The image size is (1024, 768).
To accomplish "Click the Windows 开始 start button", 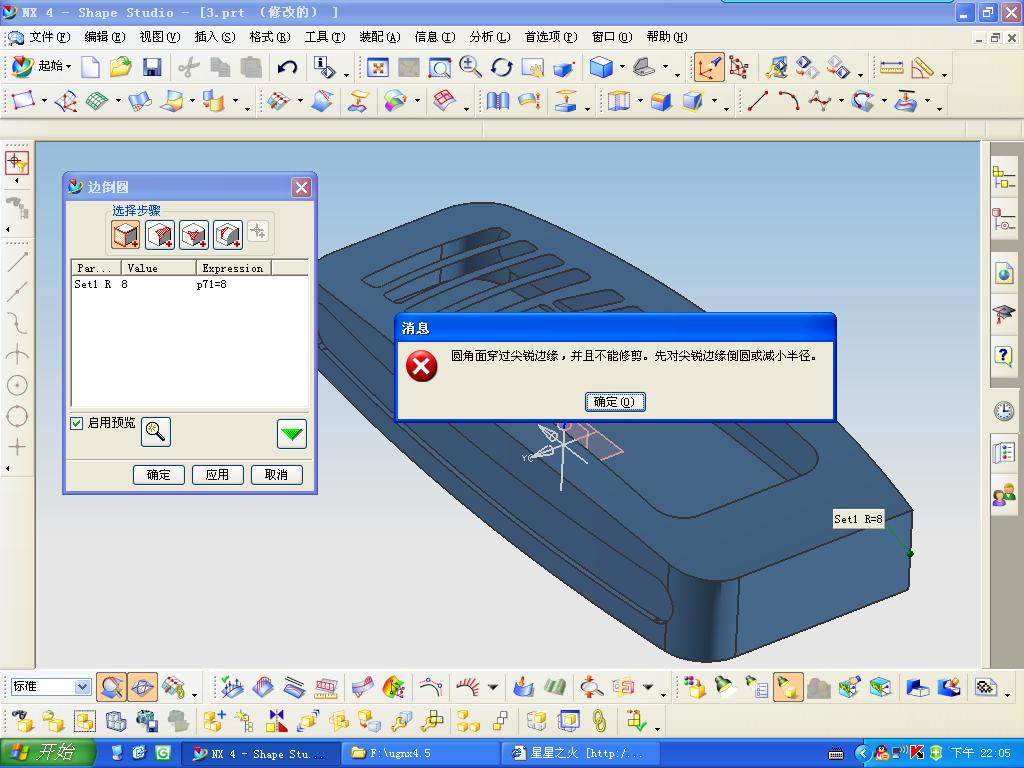I will pyautogui.click(x=48, y=752).
